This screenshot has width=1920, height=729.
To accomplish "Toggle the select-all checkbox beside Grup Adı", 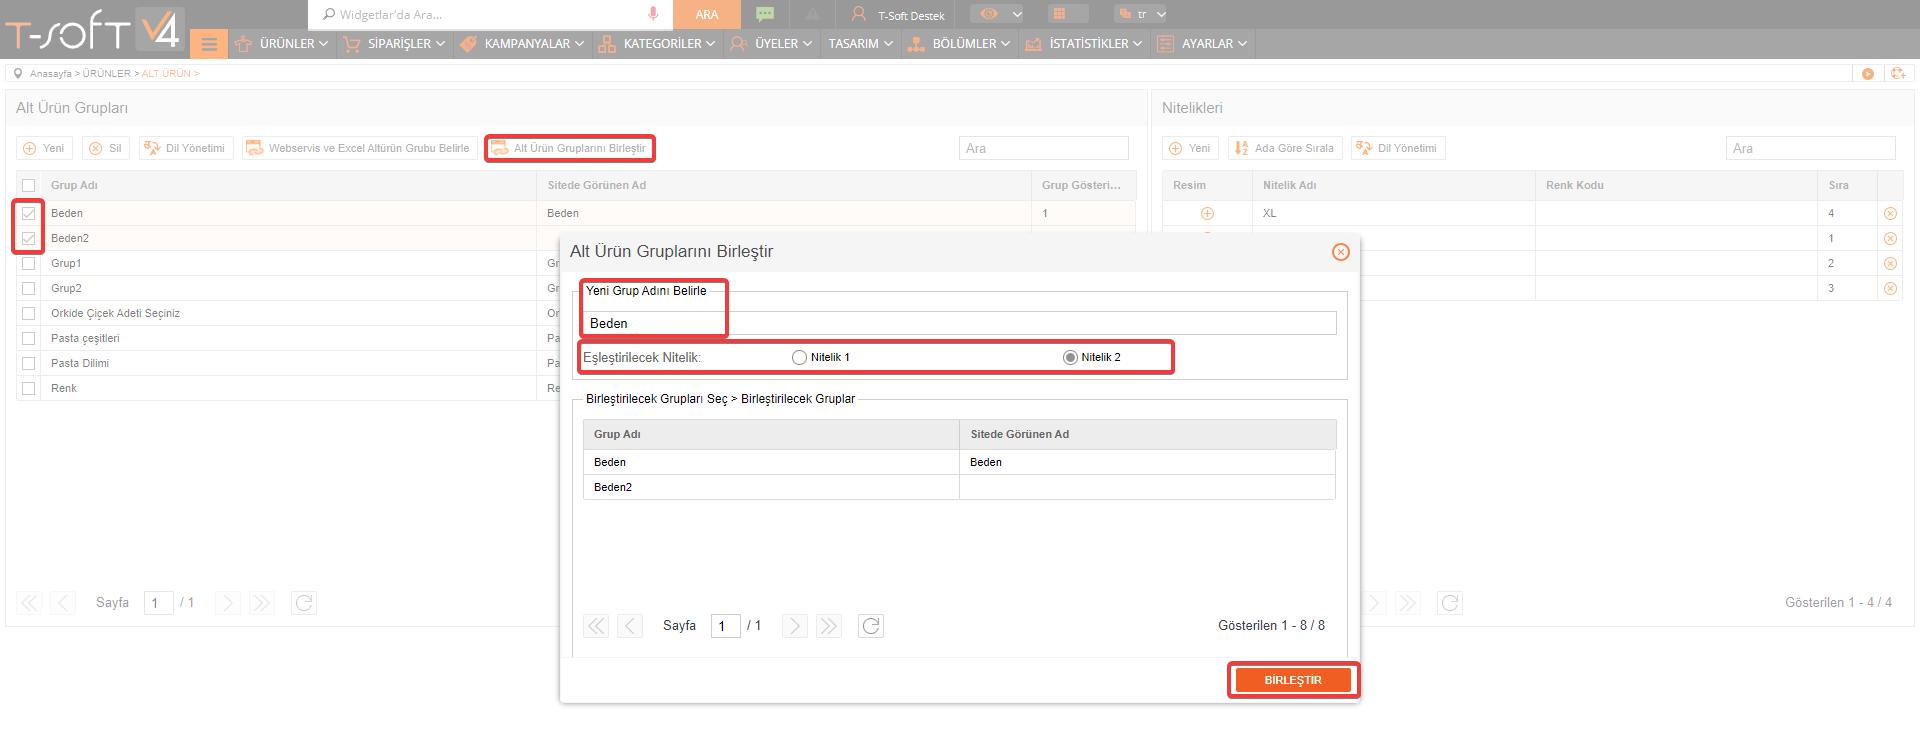I will point(28,185).
